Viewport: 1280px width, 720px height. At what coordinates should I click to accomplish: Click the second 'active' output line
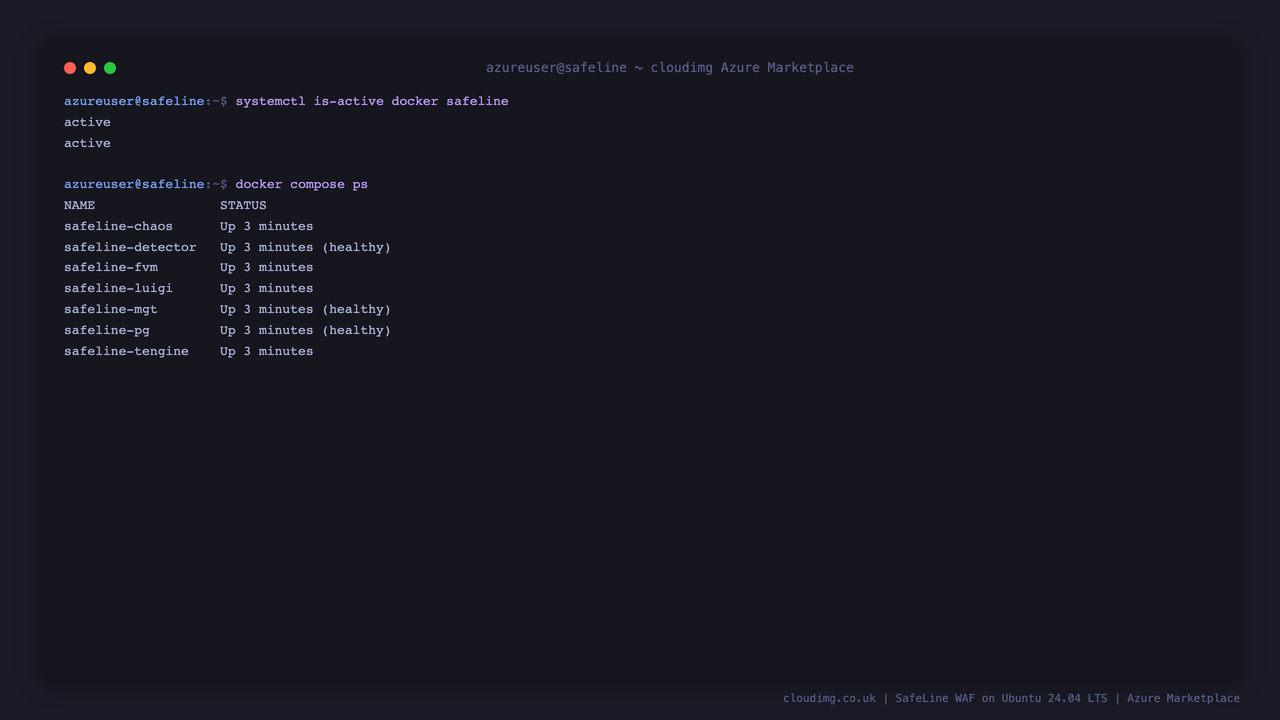tap(88, 143)
